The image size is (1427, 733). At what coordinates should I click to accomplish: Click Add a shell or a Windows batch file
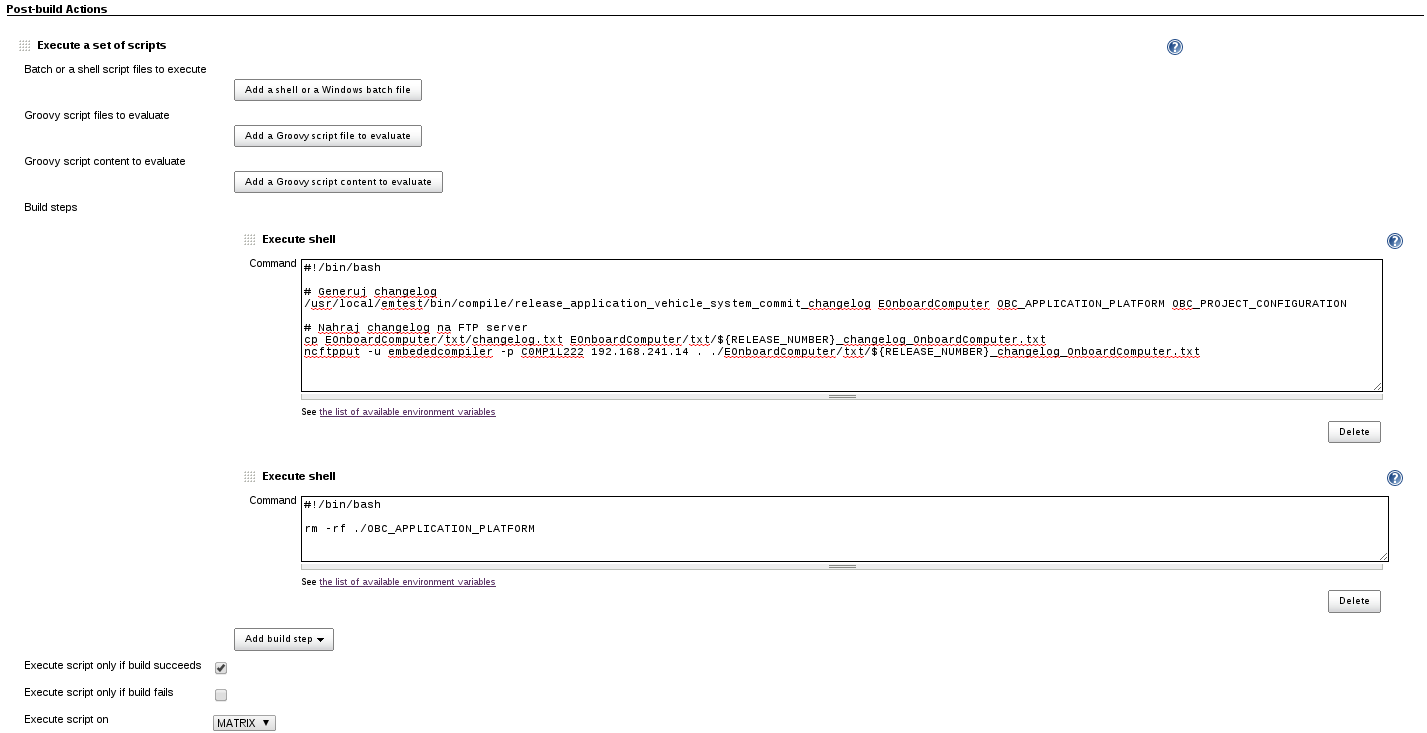pyautogui.click(x=327, y=89)
